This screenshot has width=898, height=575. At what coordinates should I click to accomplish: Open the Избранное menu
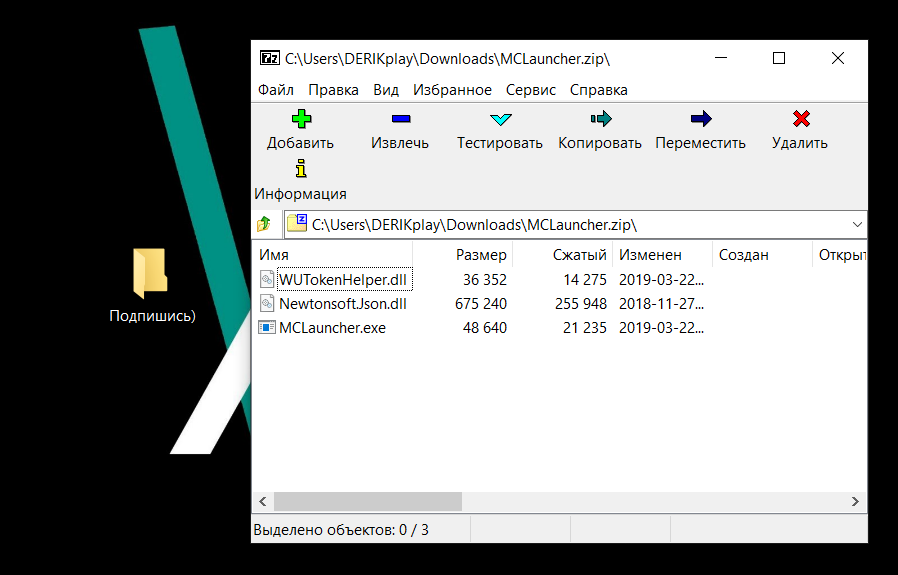tap(452, 90)
